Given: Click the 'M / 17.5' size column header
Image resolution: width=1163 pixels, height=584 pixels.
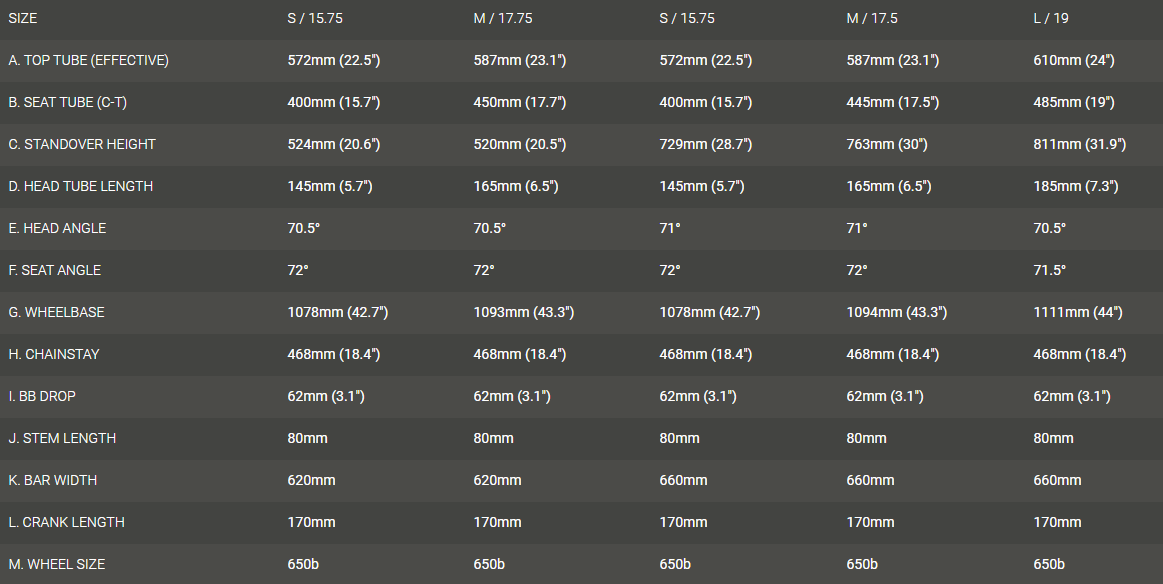Looking at the screenshot, I should (x=873, y=19).
